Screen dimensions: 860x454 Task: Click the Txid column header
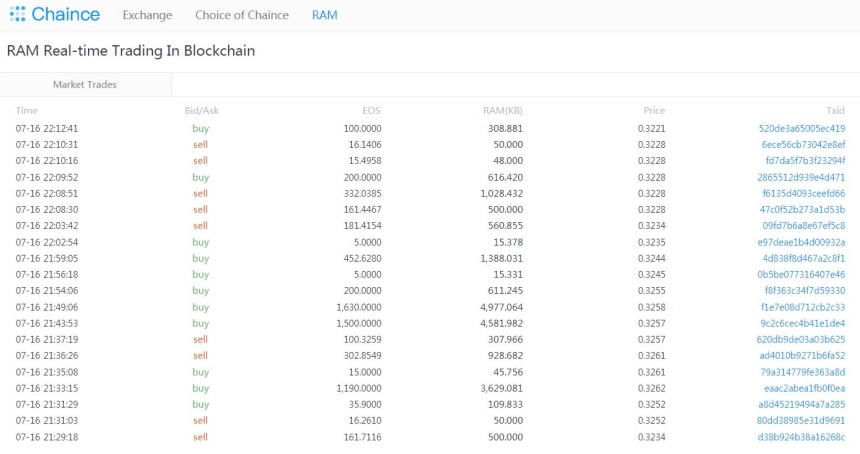(836, 110)
